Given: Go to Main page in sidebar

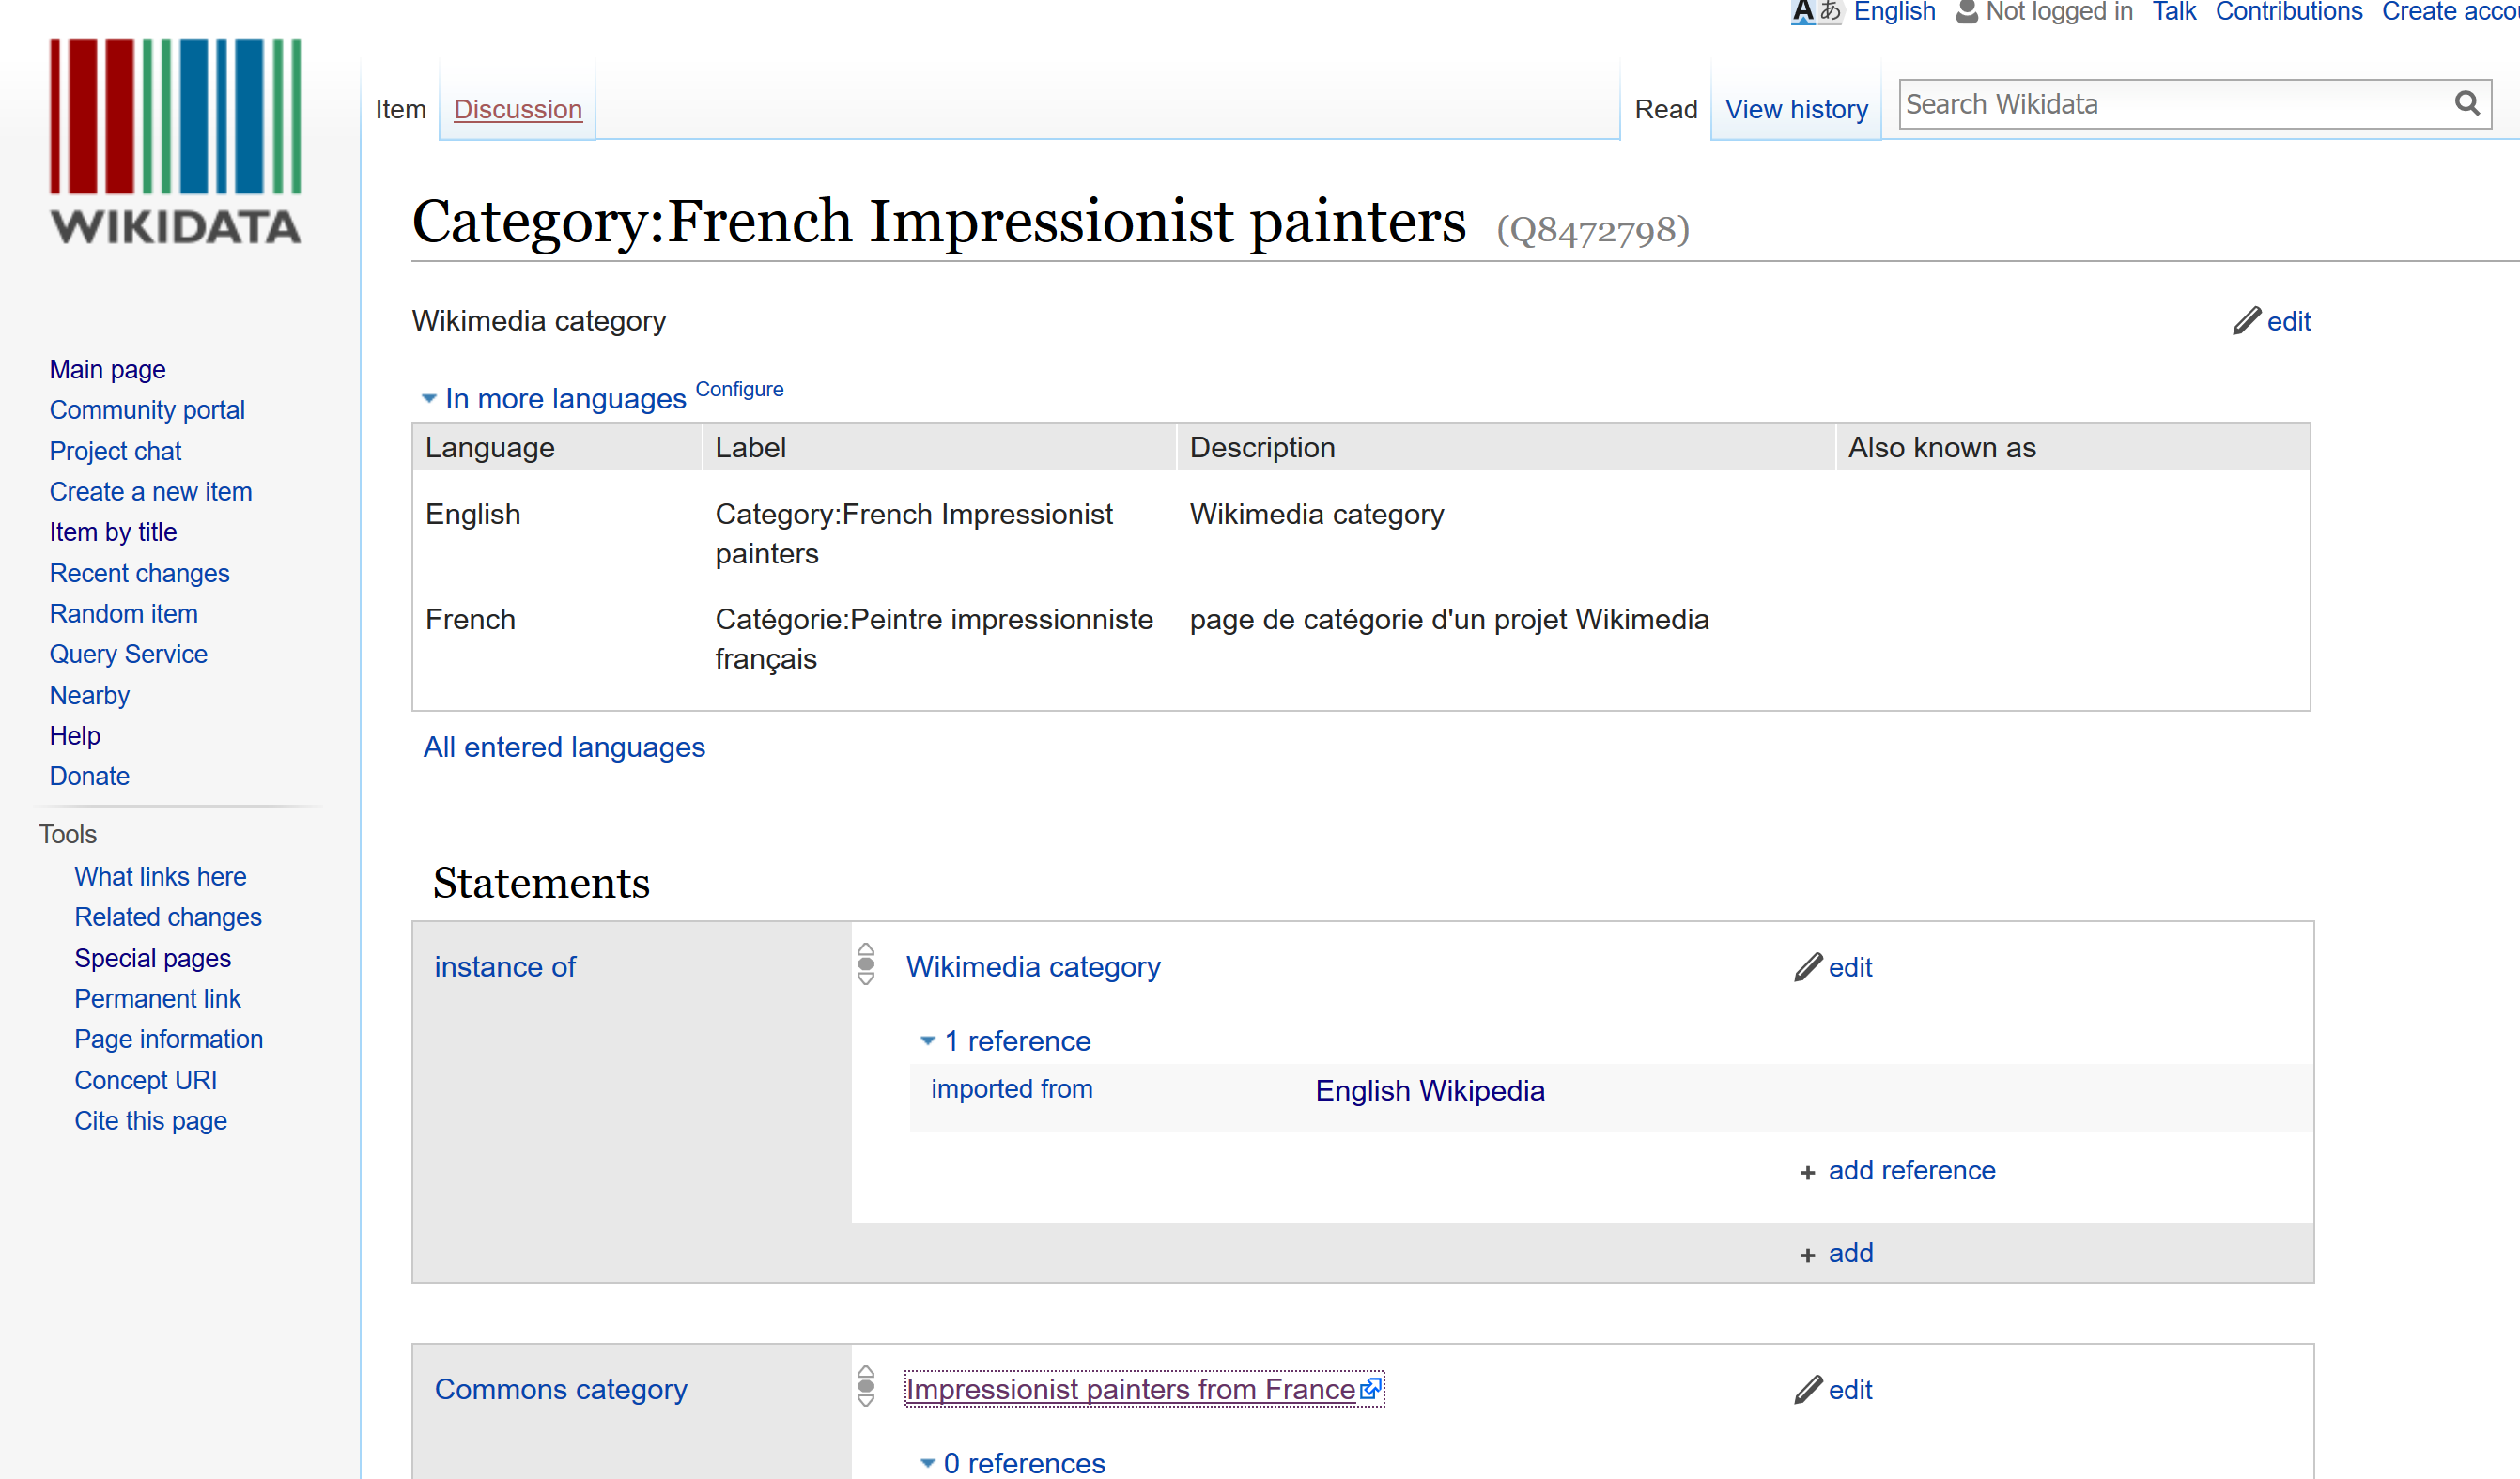Looking at the screenshot, I should pyautogui.click(x=107, y=369).
